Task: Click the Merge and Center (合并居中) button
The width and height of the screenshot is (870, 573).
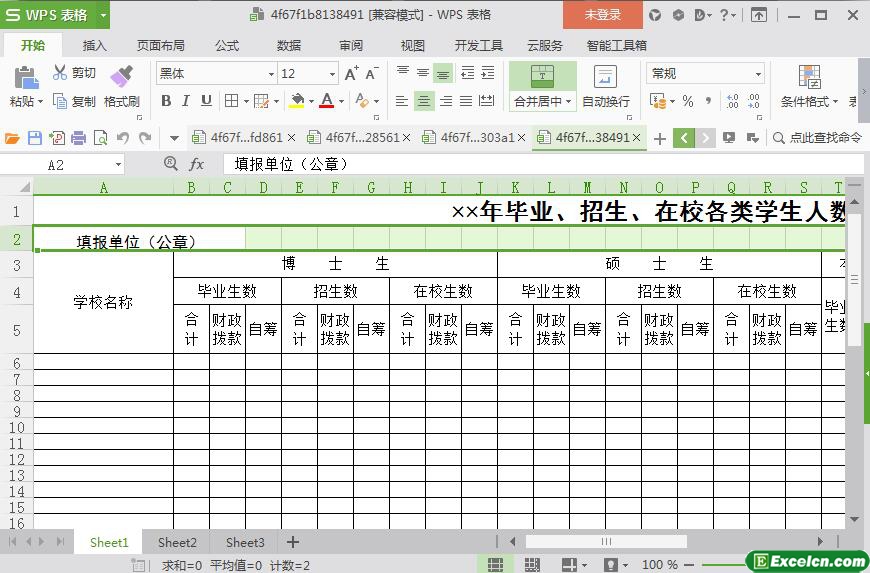Action: (x=542, y=77)
